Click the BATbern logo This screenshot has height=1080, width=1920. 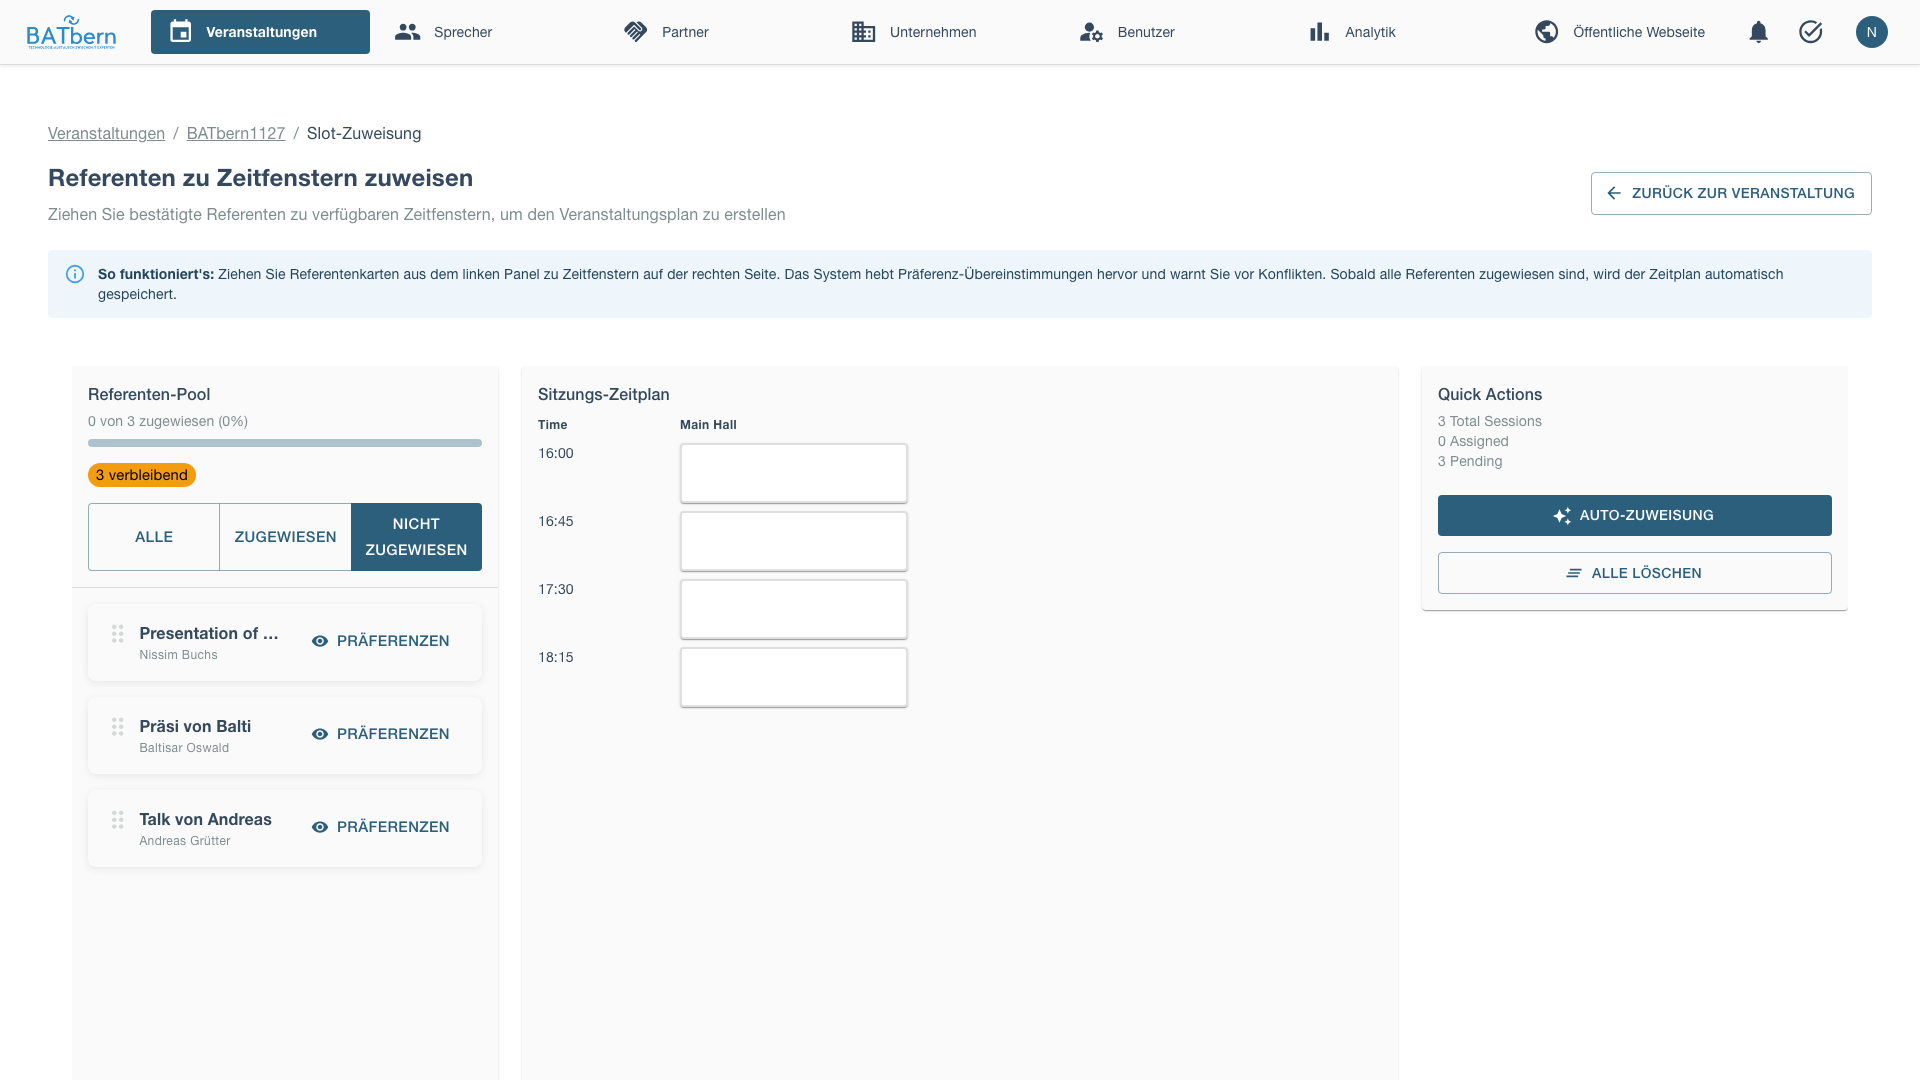pos(71,32)
